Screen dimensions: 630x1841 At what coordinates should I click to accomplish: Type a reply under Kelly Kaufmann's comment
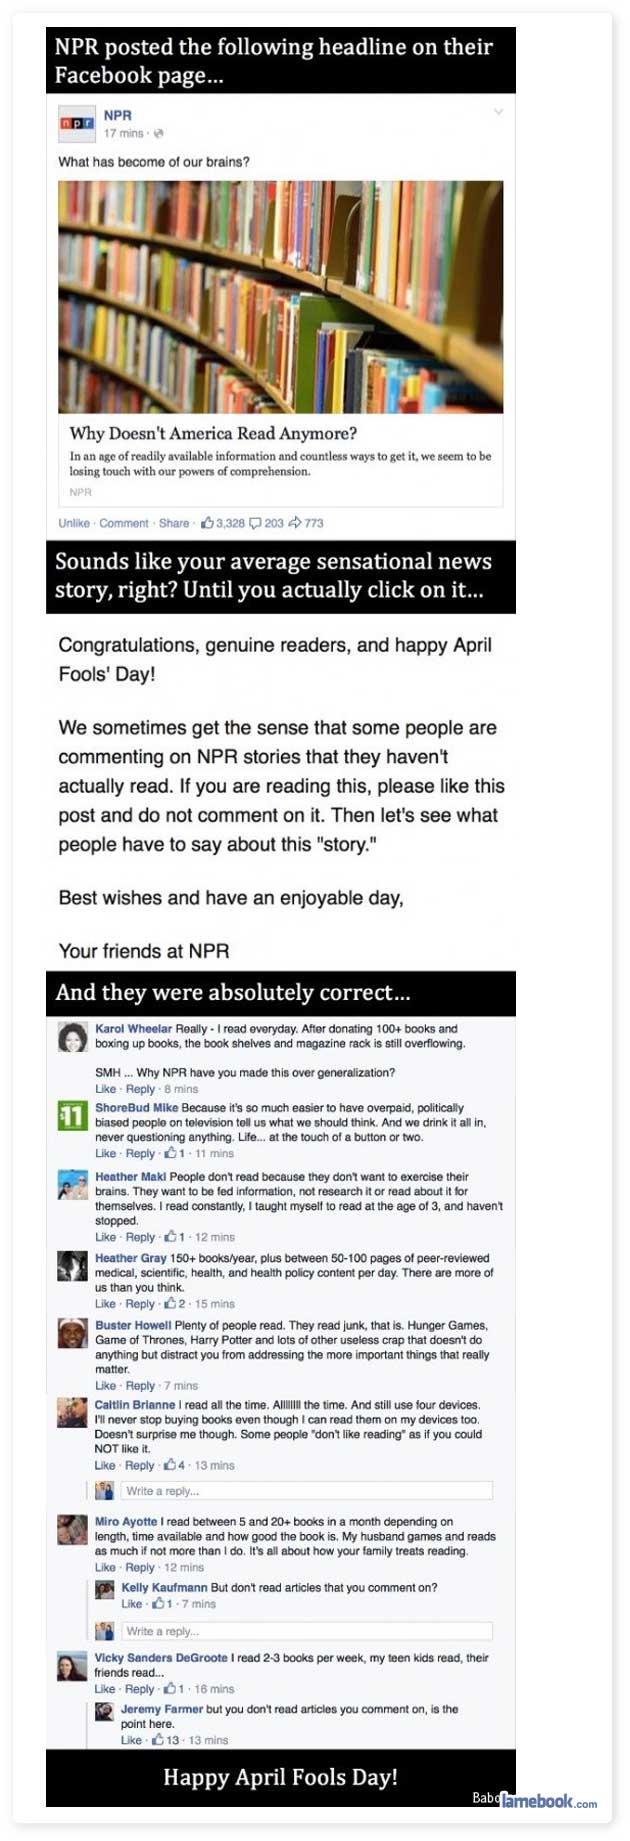point(306,1631)
